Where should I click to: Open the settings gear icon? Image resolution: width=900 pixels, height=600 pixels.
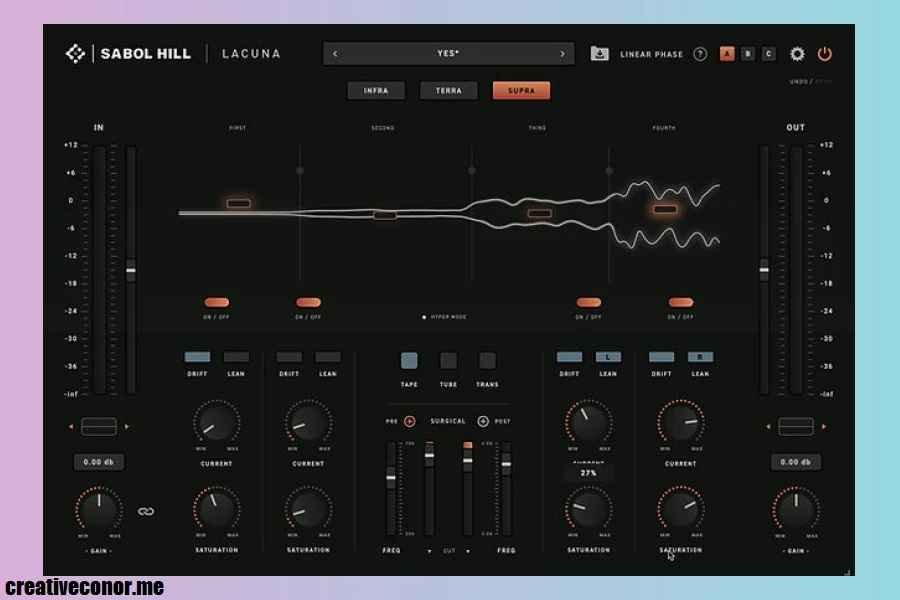pyautogui.click(x=797, y=54)
